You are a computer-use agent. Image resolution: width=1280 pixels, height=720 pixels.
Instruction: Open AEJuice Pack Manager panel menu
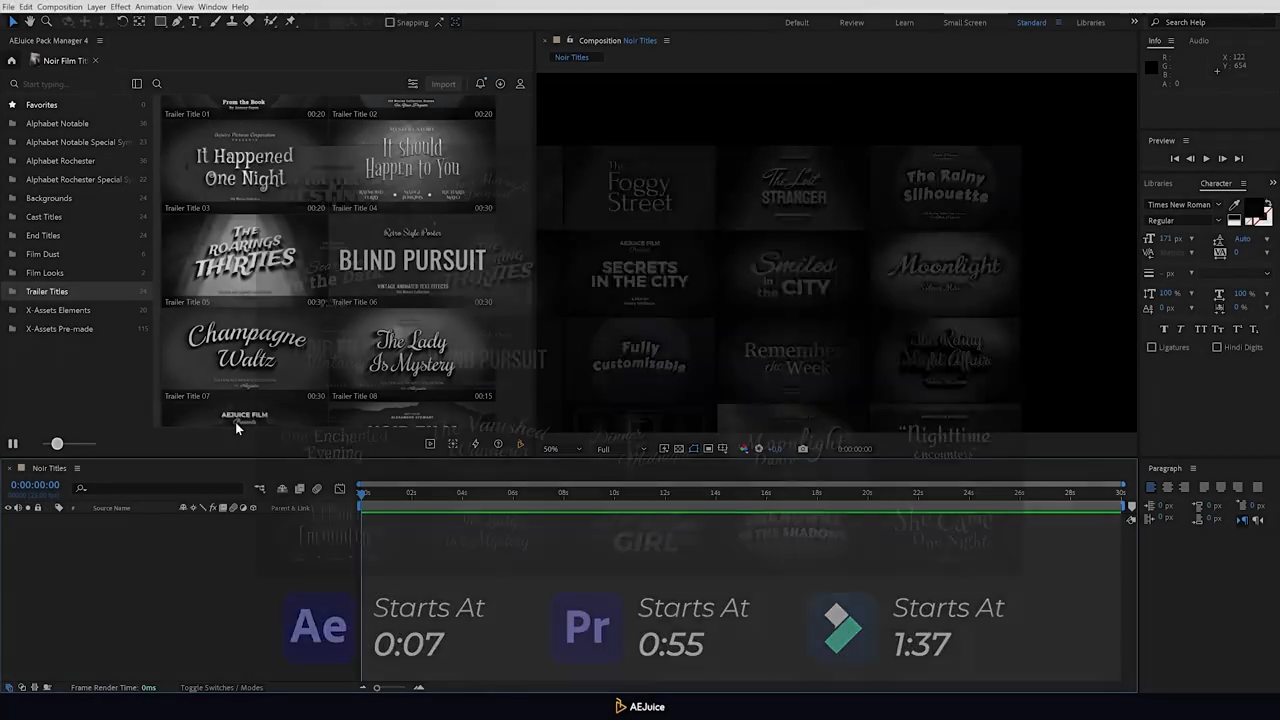[99, 41]
